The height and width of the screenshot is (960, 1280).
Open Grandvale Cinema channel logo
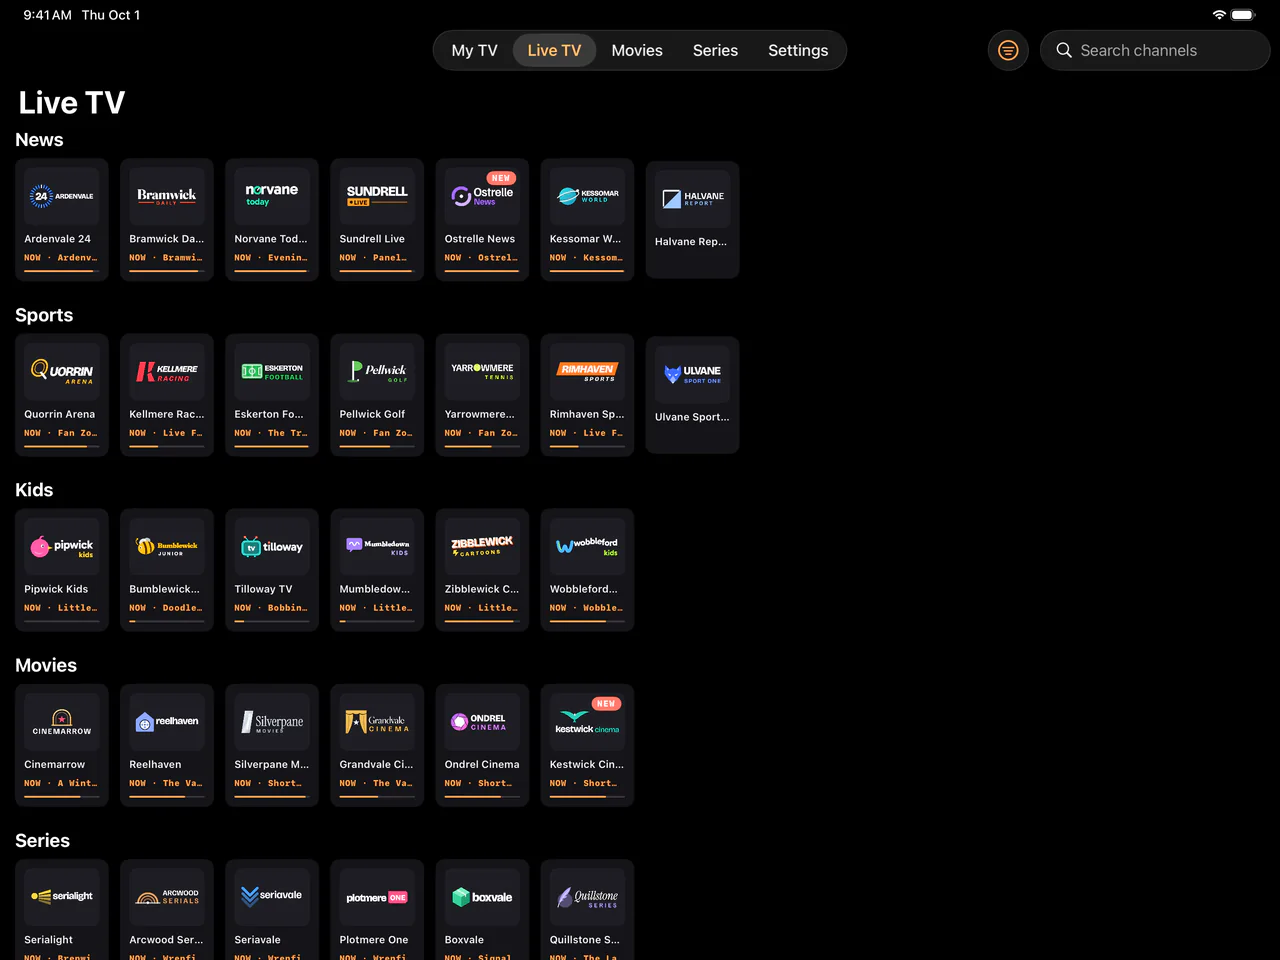pyautogui.click(x=377, y=722)
